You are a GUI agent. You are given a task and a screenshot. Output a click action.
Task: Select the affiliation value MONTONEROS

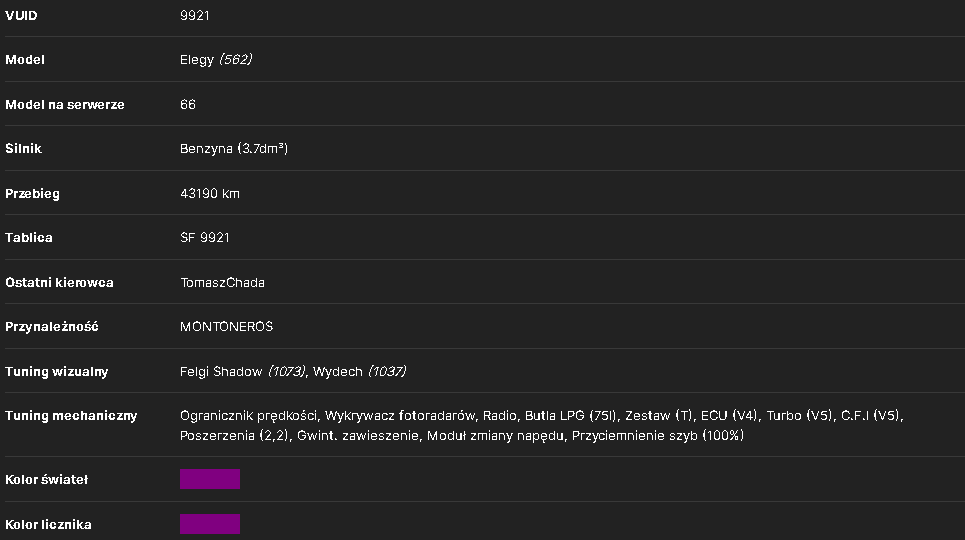226,326
